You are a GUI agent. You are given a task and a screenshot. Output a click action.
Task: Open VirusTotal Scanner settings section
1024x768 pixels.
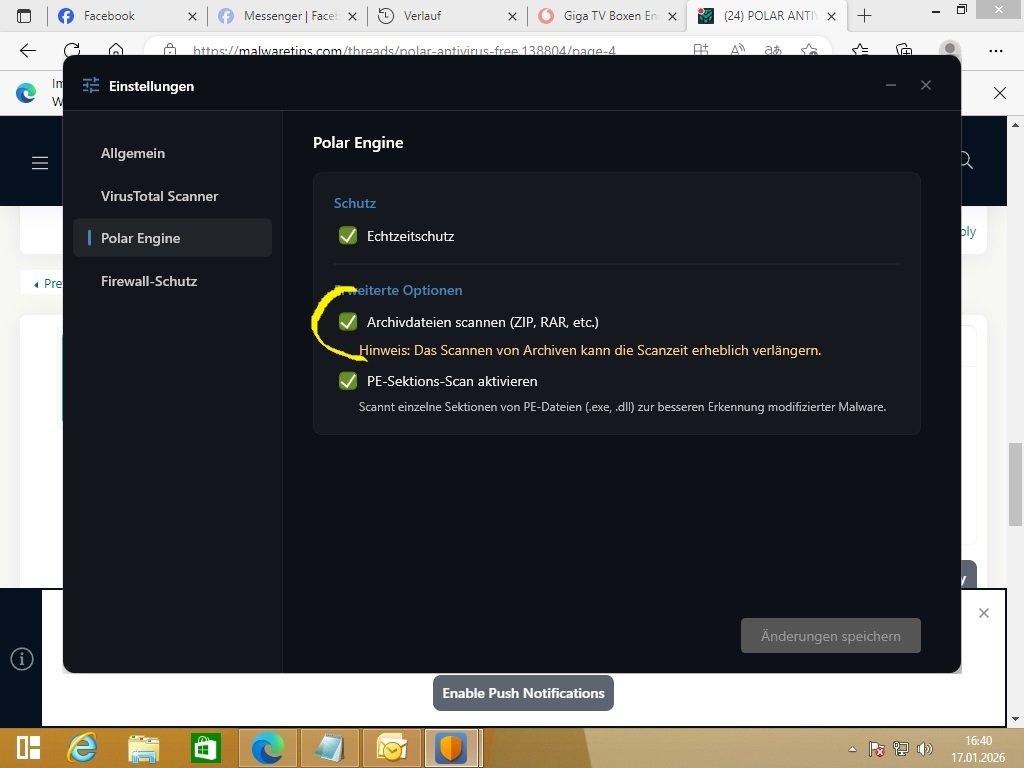tap(159, 196)
